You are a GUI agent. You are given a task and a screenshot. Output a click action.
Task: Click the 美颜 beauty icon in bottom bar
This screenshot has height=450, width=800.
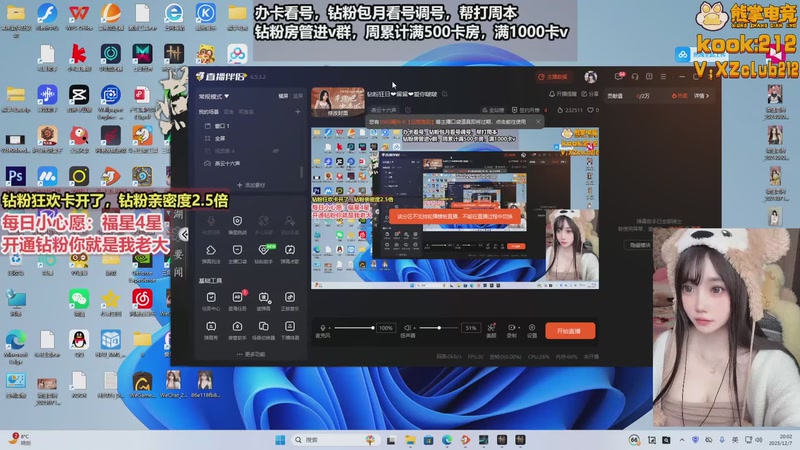click(491, 330)
